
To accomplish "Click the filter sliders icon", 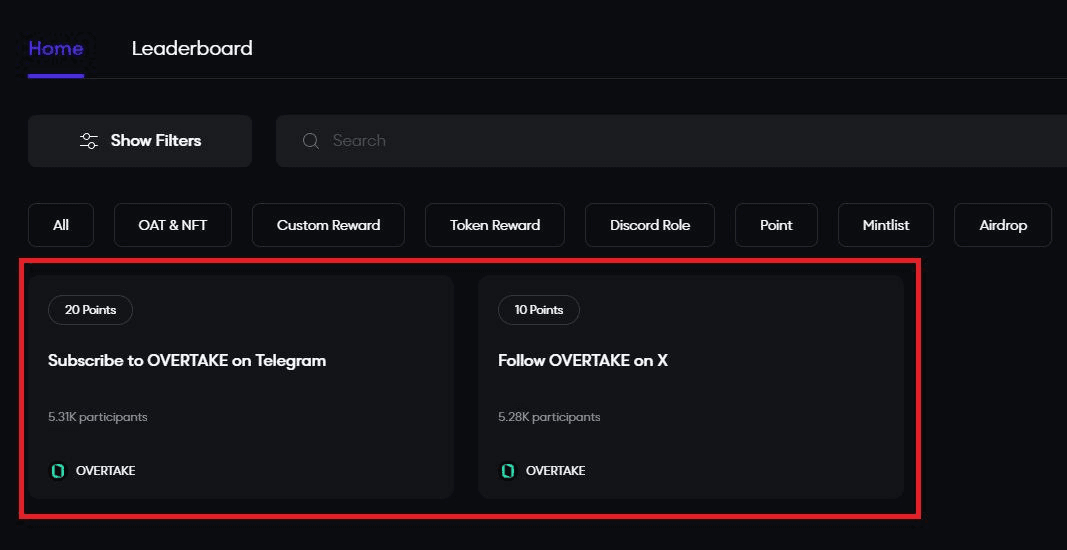I will 88,141.
